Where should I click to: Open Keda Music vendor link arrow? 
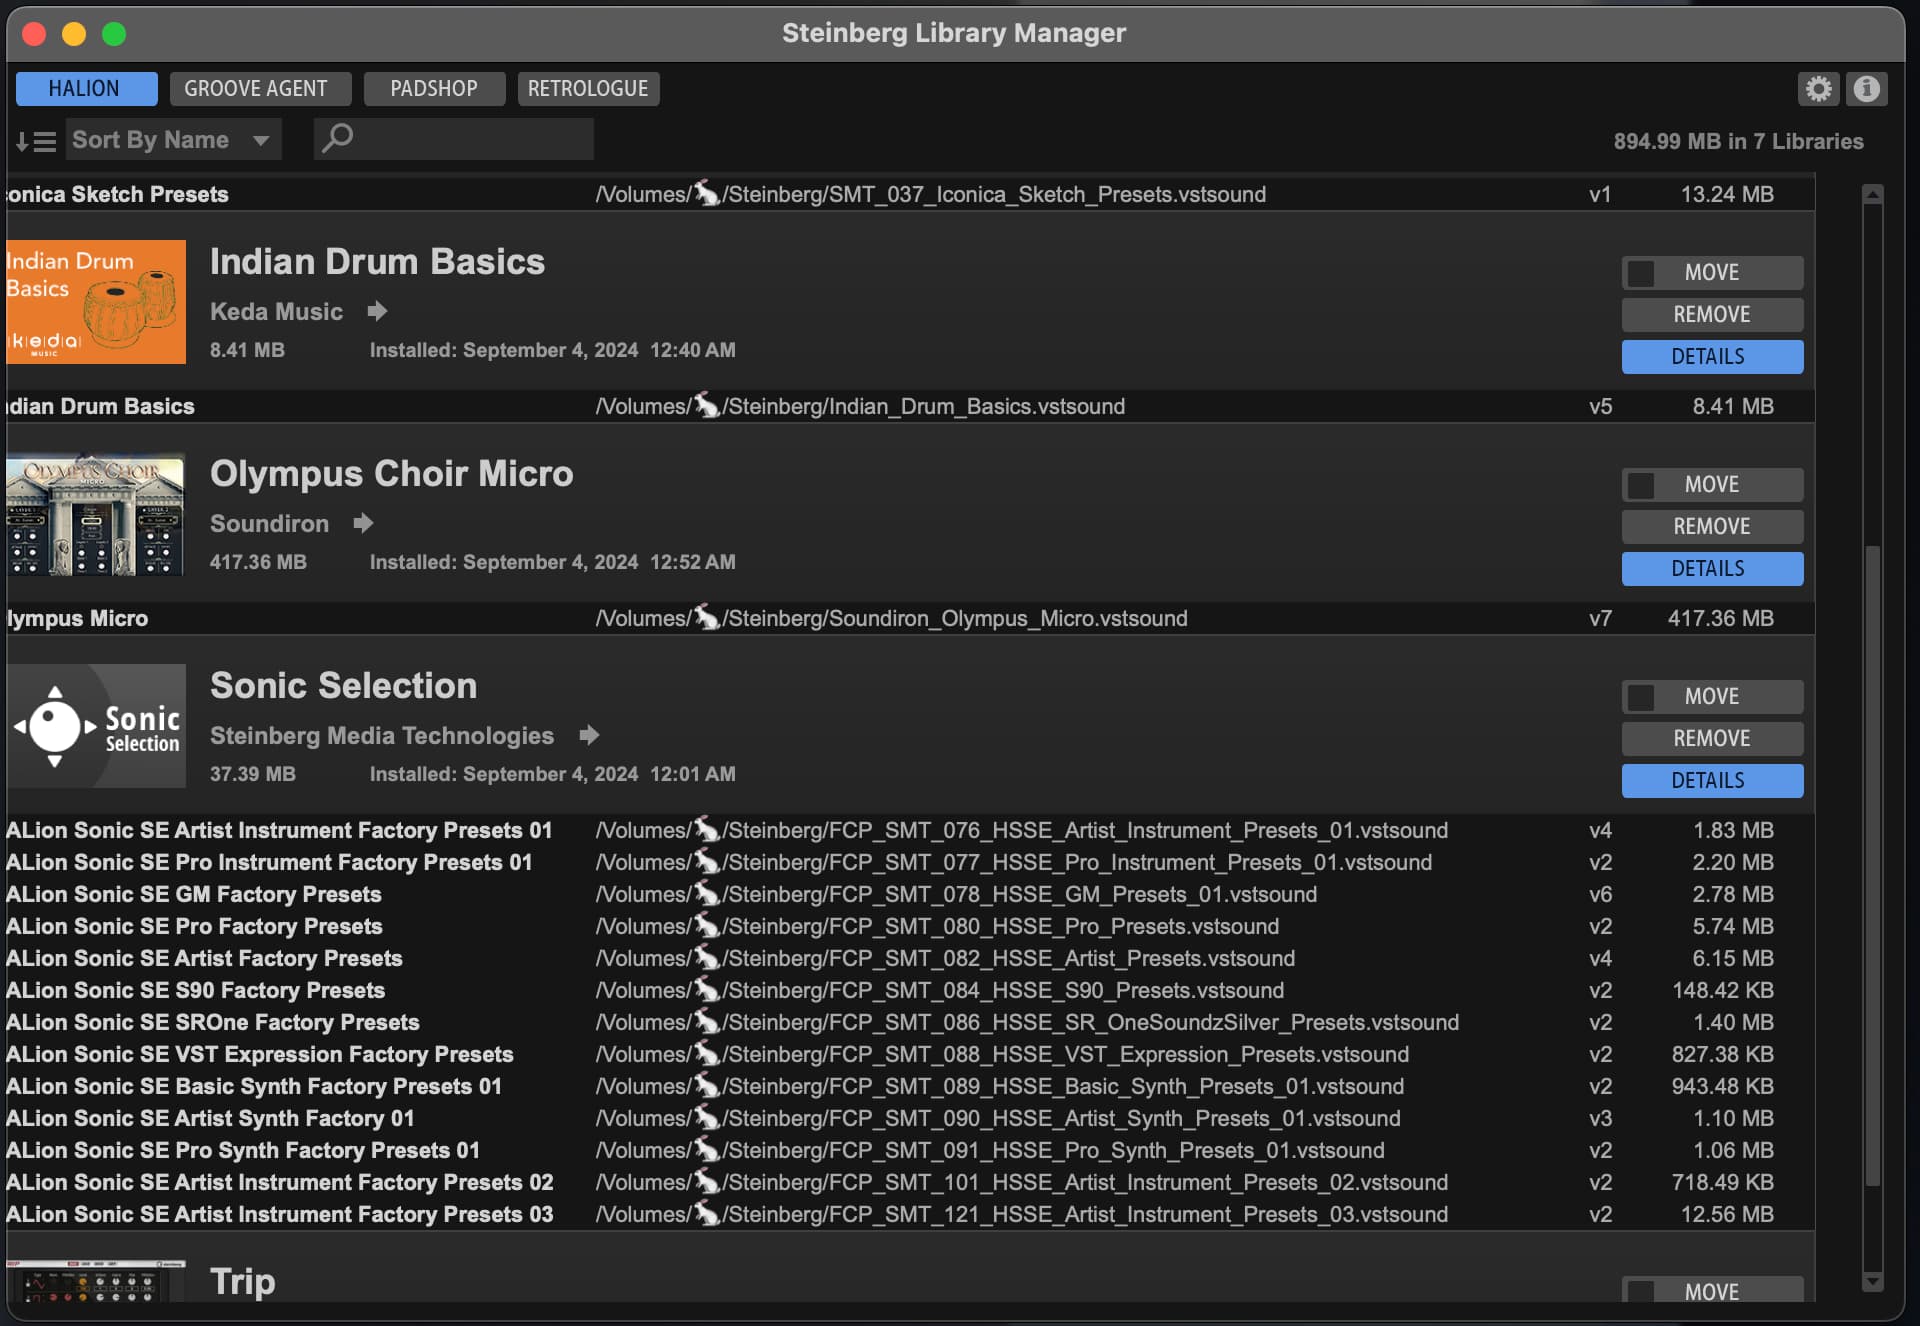coord(377,311)
